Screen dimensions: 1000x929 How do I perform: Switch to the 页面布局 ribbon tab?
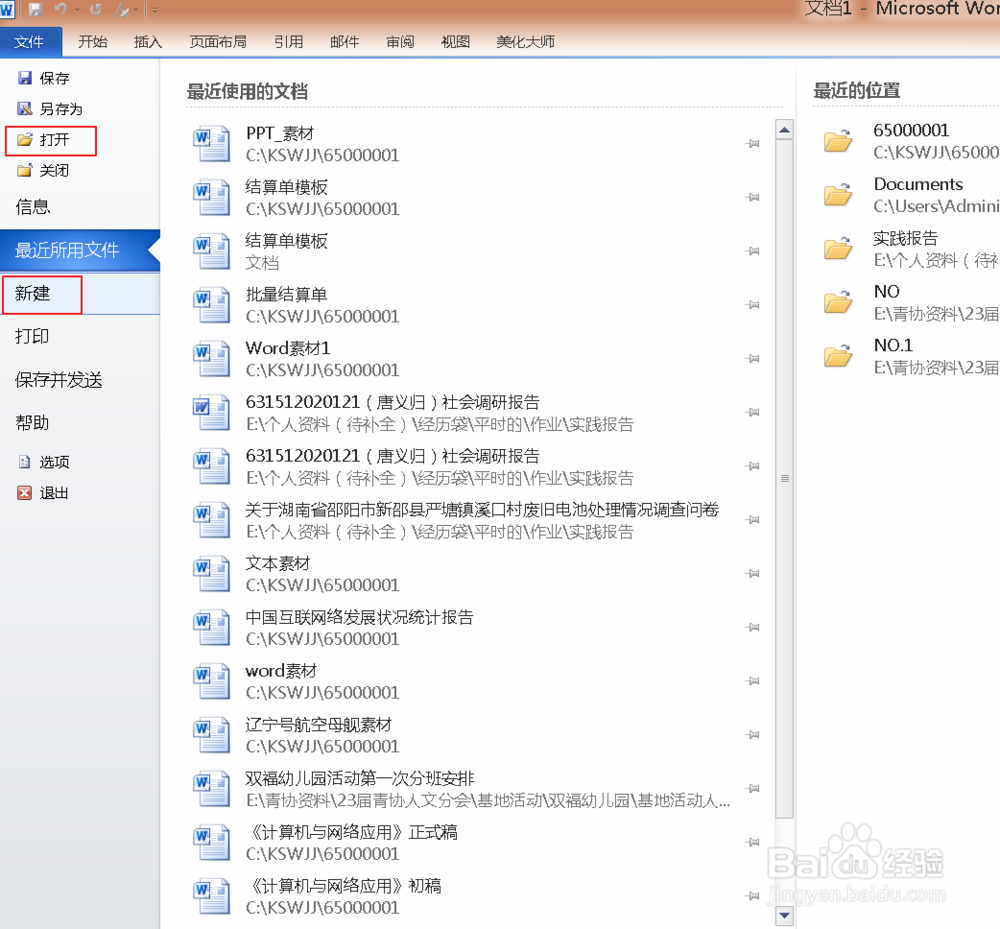pos(218,42)
